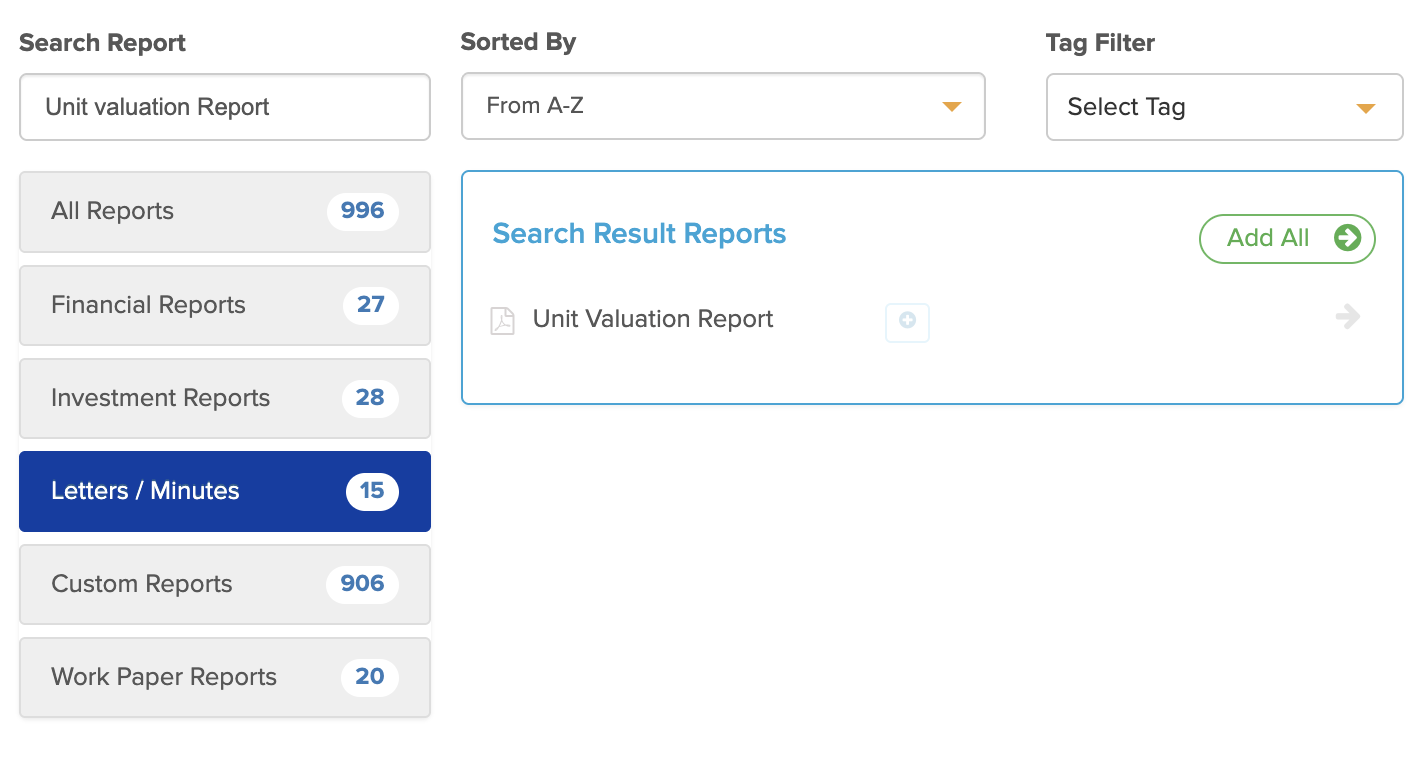Click the 906 count badge on Custom Reports
Viewport: 1414px width, 768px height.
pos(363,584)
